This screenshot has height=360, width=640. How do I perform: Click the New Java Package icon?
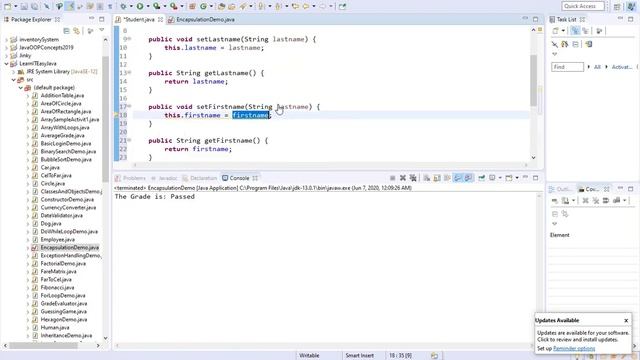click(x=193, y=7)
